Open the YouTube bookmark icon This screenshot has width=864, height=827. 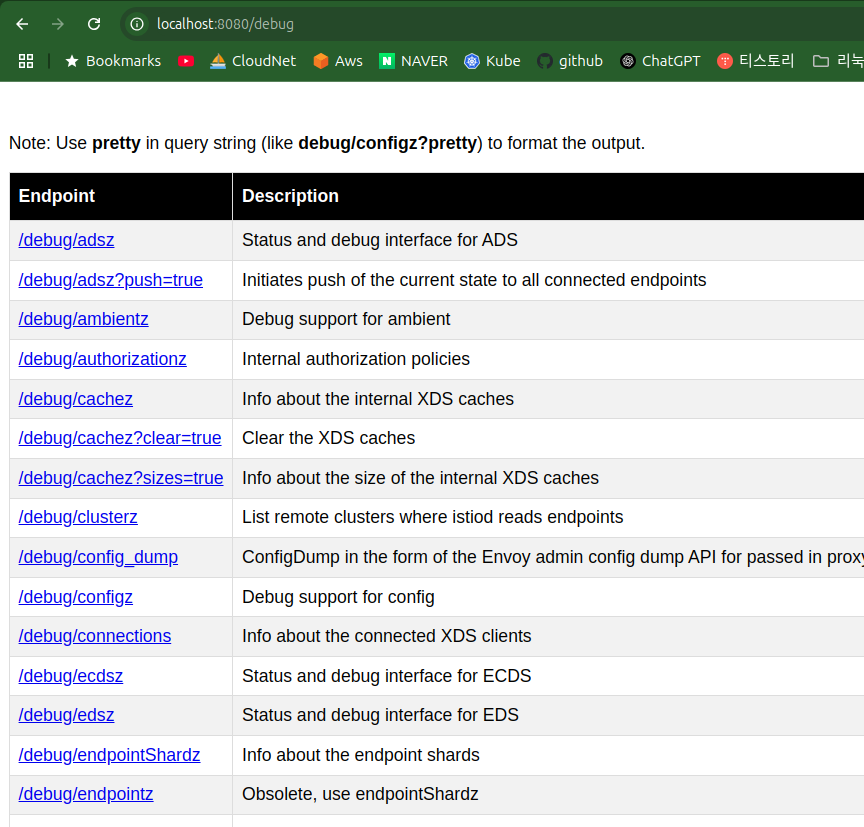(186, 61)
